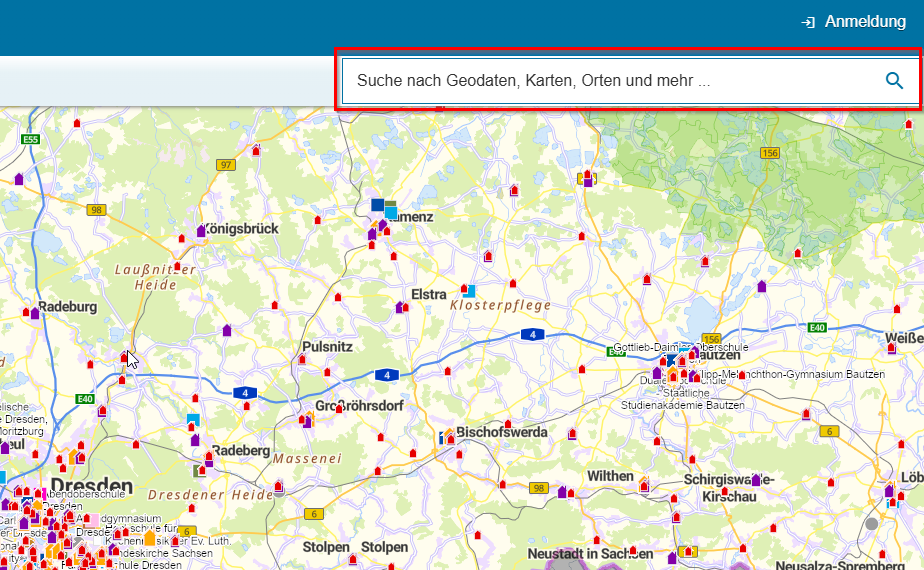The image size is (924, 570).
Task: Click the Neustadt in Sachsen label
Action: [590, 554]
